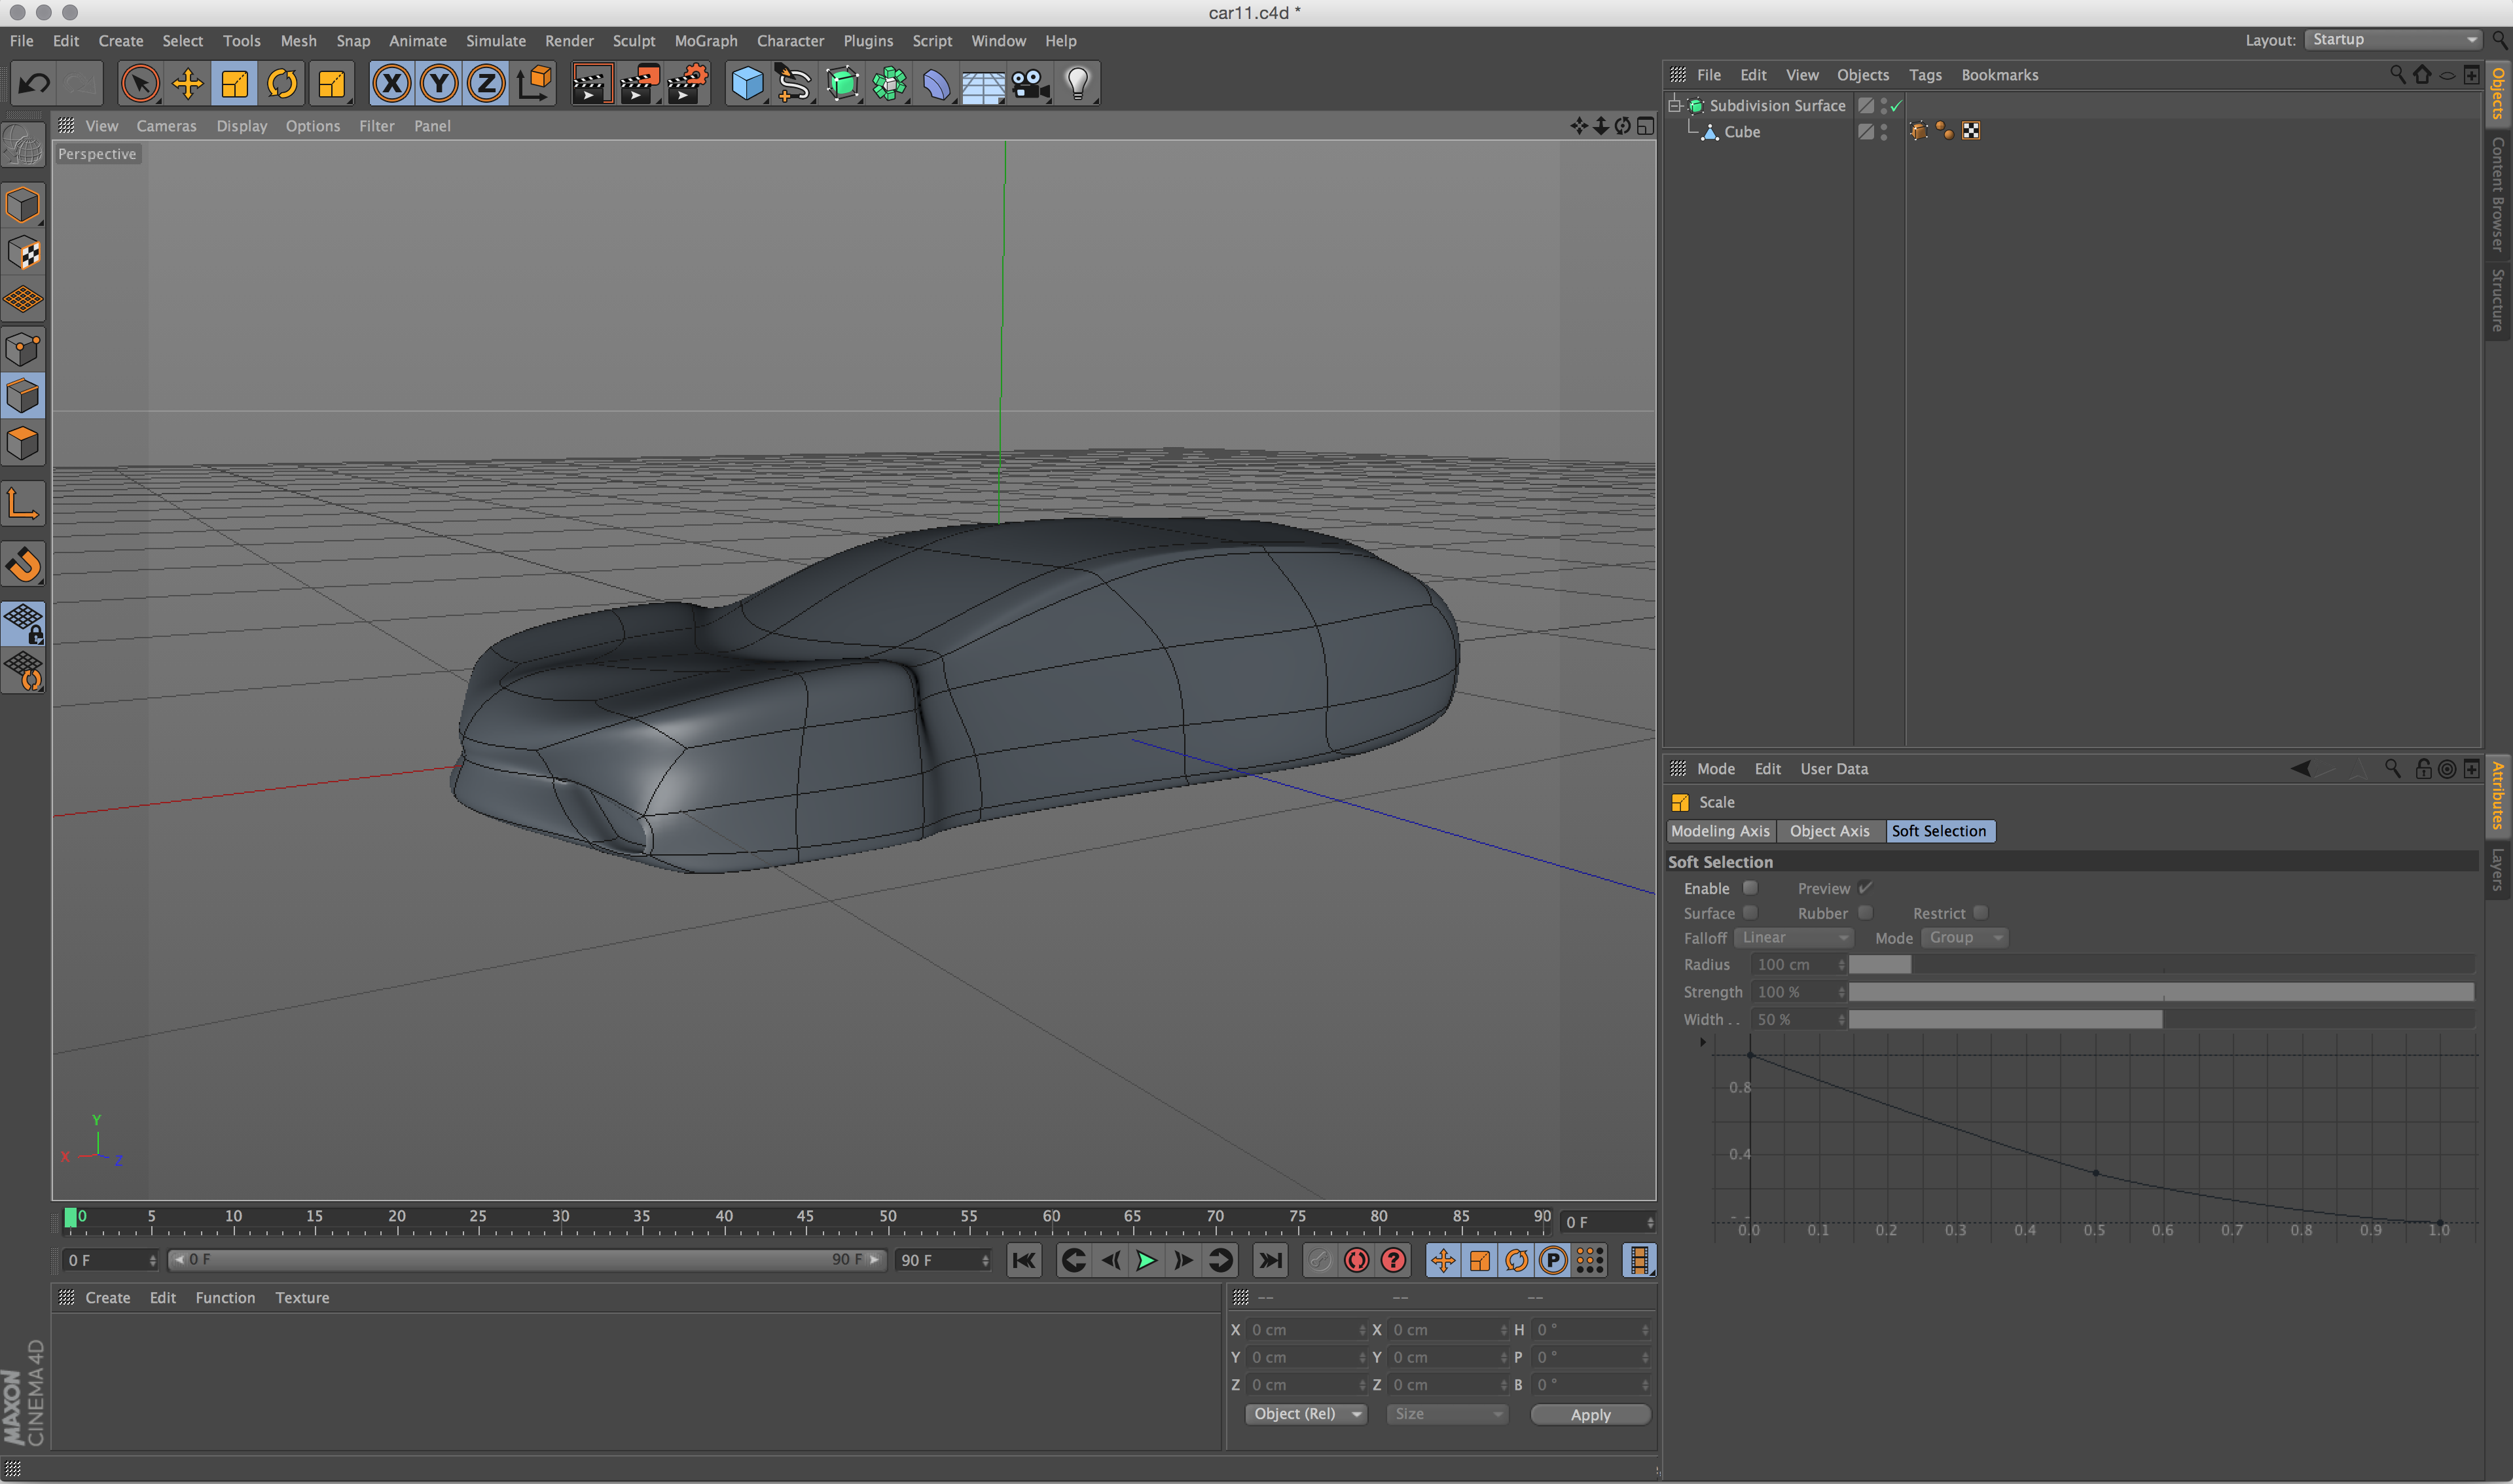Click Enable Axis icon

coord(23,504)
